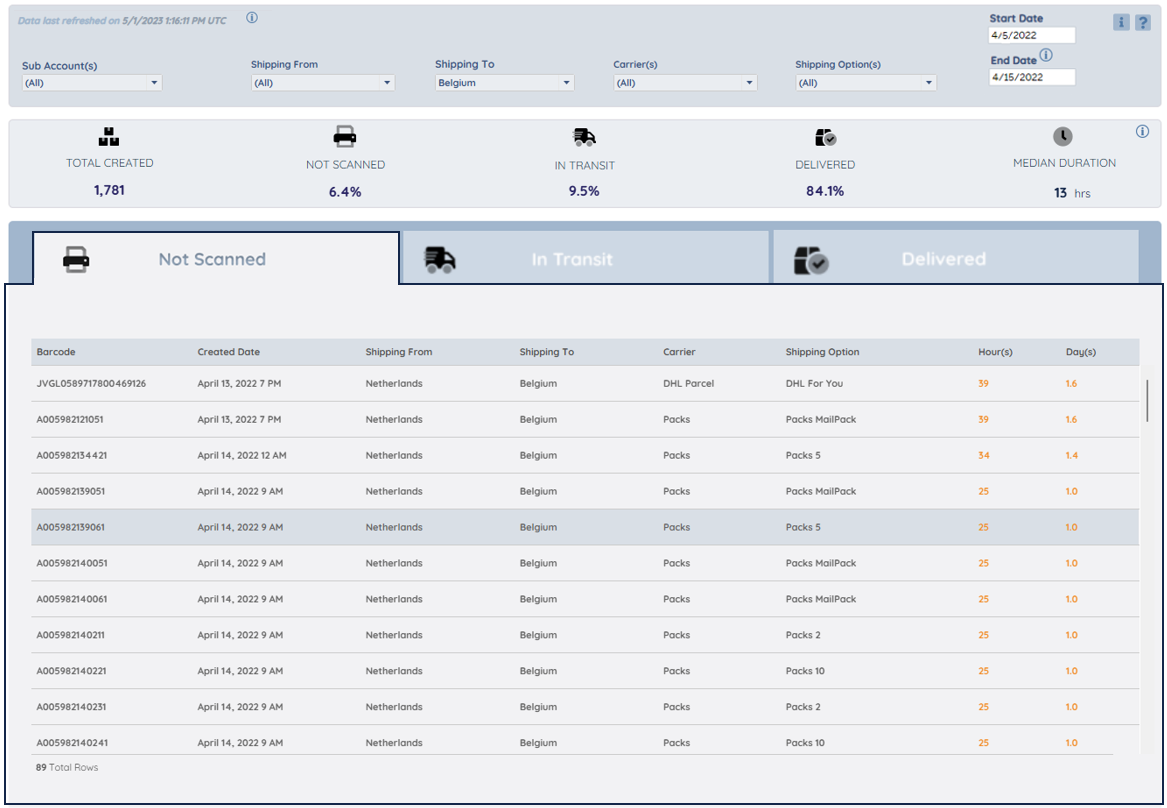This screenshot has height=808, width=1167.
Task: Sort by the Created Date column header
Action: coord(228,352)
